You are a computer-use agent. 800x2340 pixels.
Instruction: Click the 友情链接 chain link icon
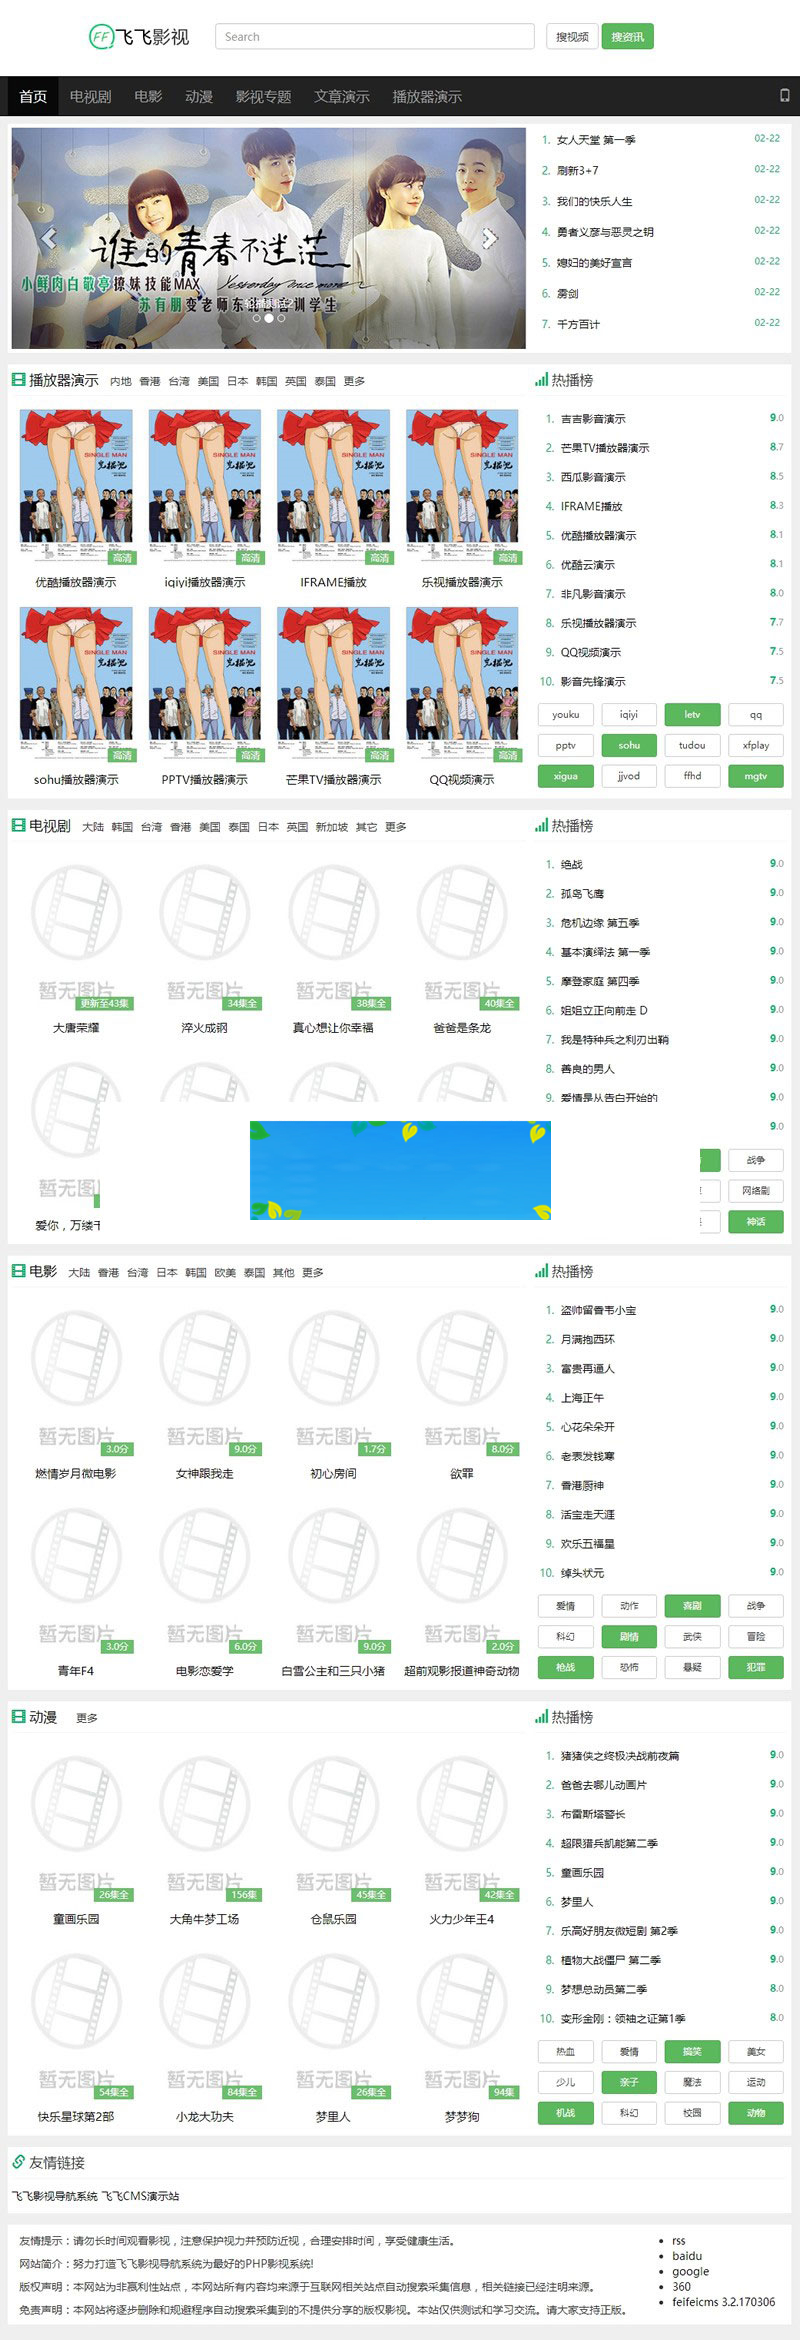pyautogui.click(x=18, y=2162)
